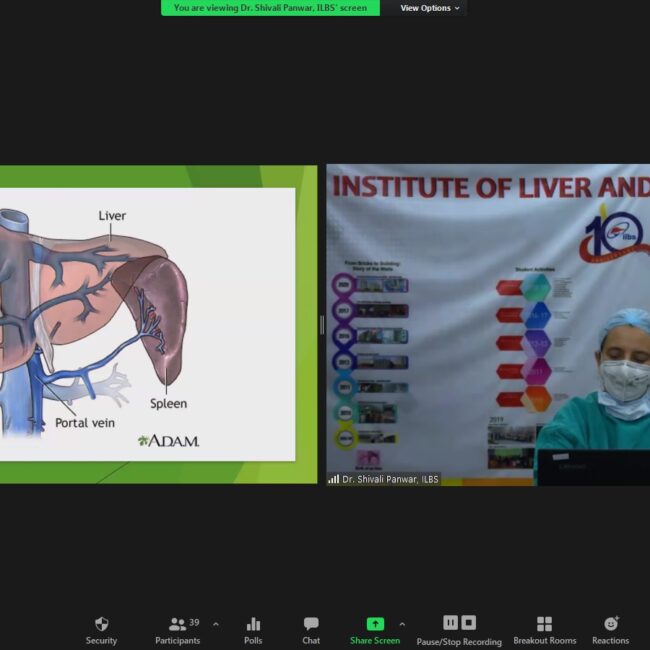Open Breakout Rooms
The width and height of the screenshot is (650, 650).
(x=544, y=624)
